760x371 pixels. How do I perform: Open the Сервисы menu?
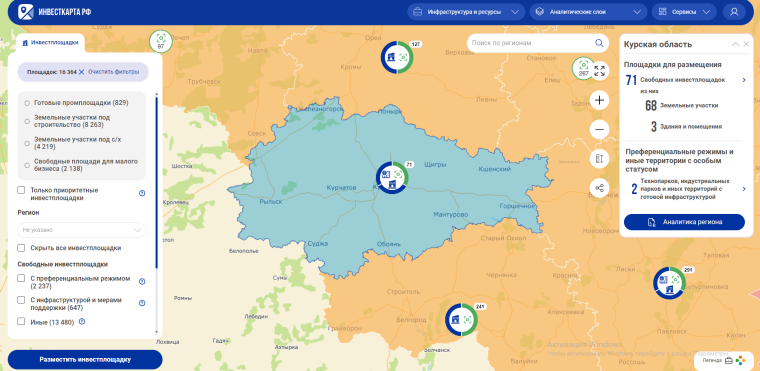[684, 12]
